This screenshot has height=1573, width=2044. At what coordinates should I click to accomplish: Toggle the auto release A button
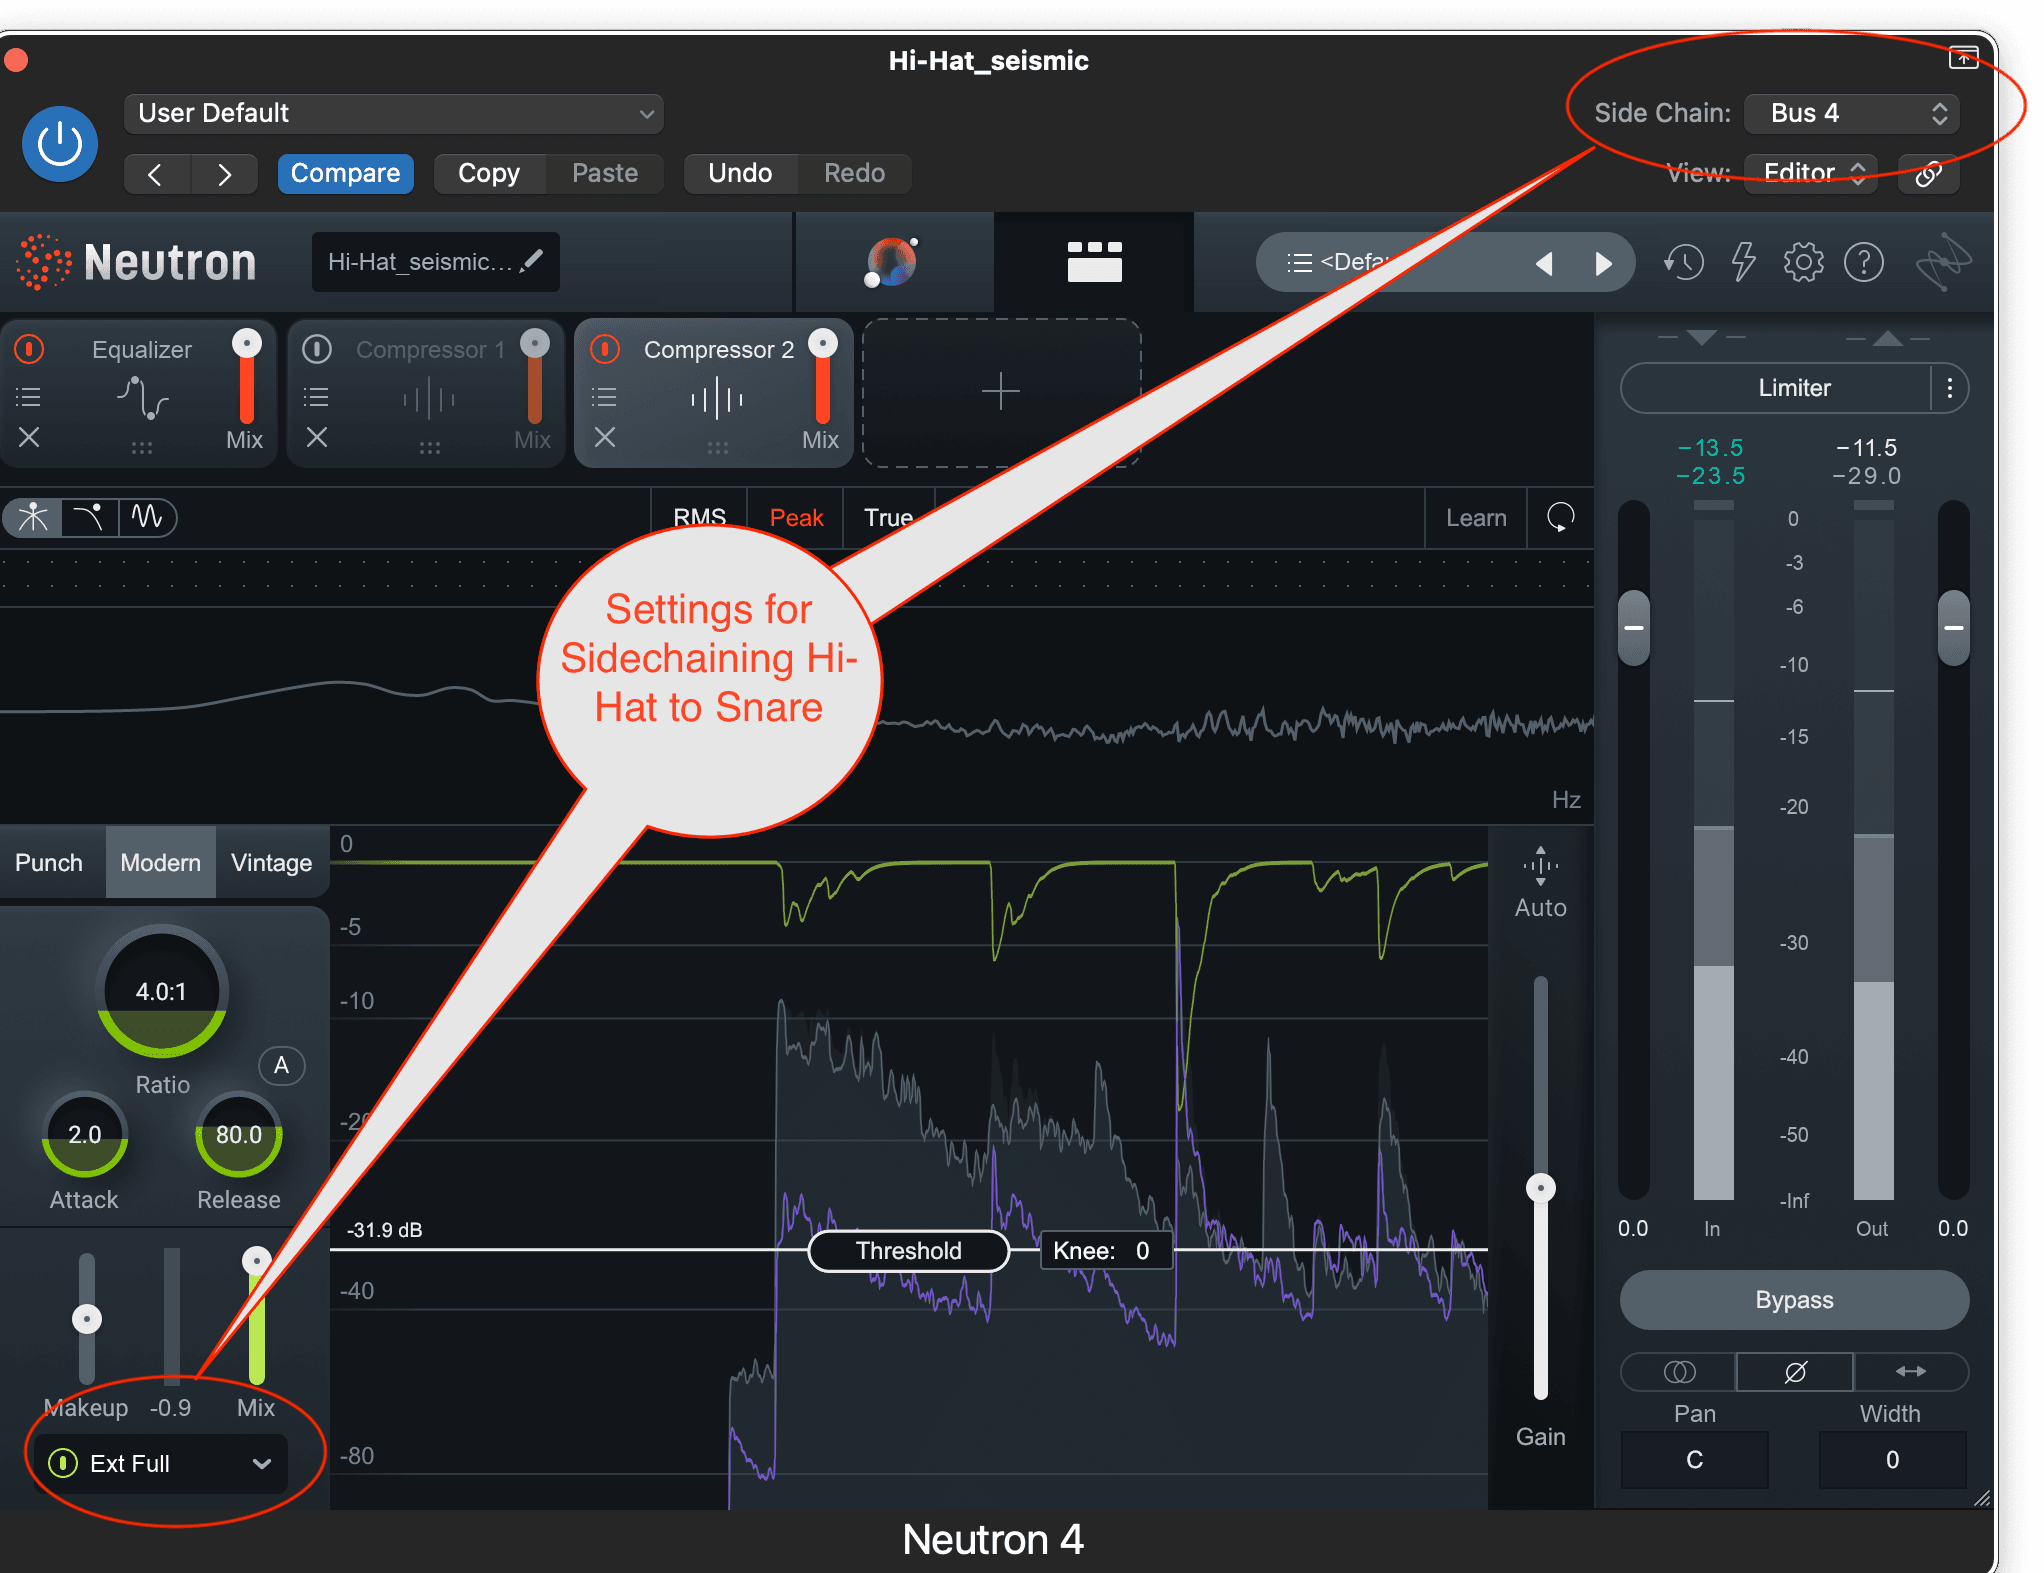point(281,1065)
